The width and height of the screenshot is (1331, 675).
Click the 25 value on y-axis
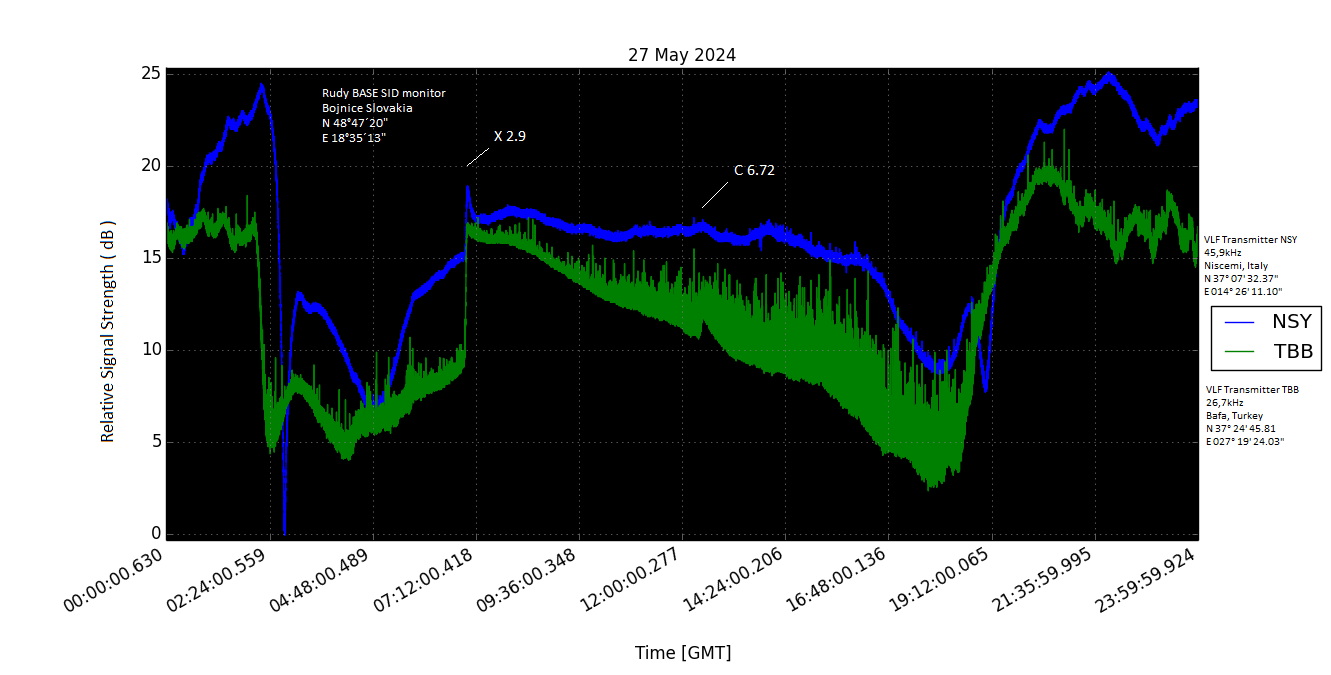[x=148, y=74]
